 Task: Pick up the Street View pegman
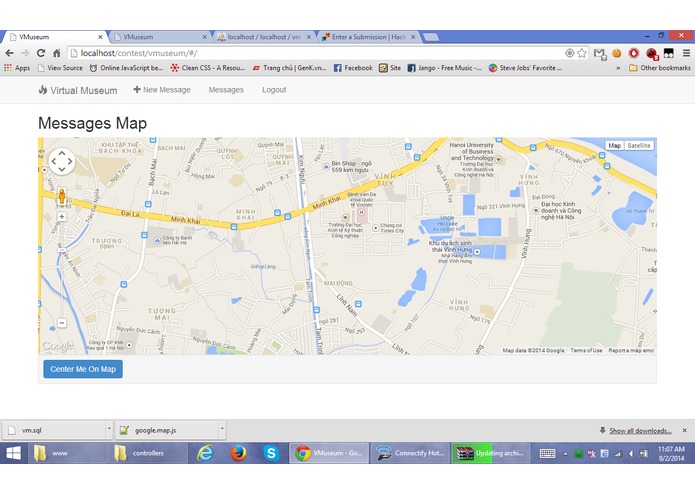(62, 195)
